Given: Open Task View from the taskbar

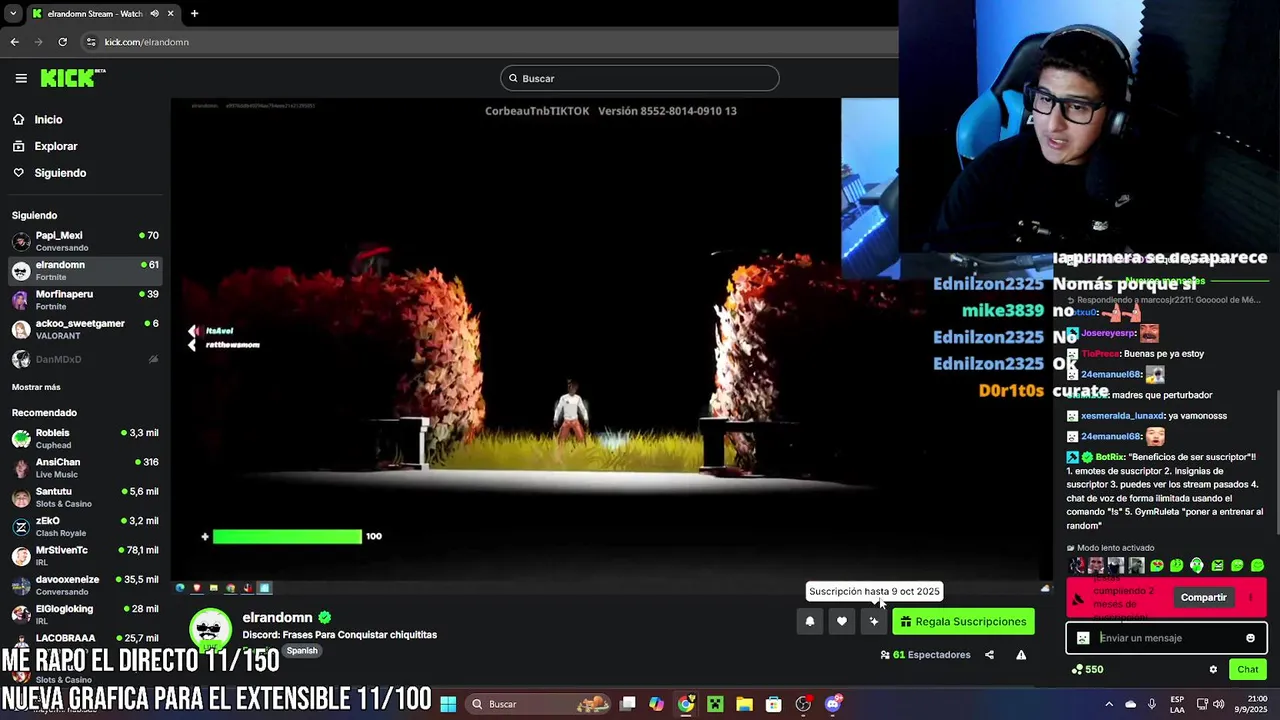Looking at the screenshot, I should pos(627,704).
